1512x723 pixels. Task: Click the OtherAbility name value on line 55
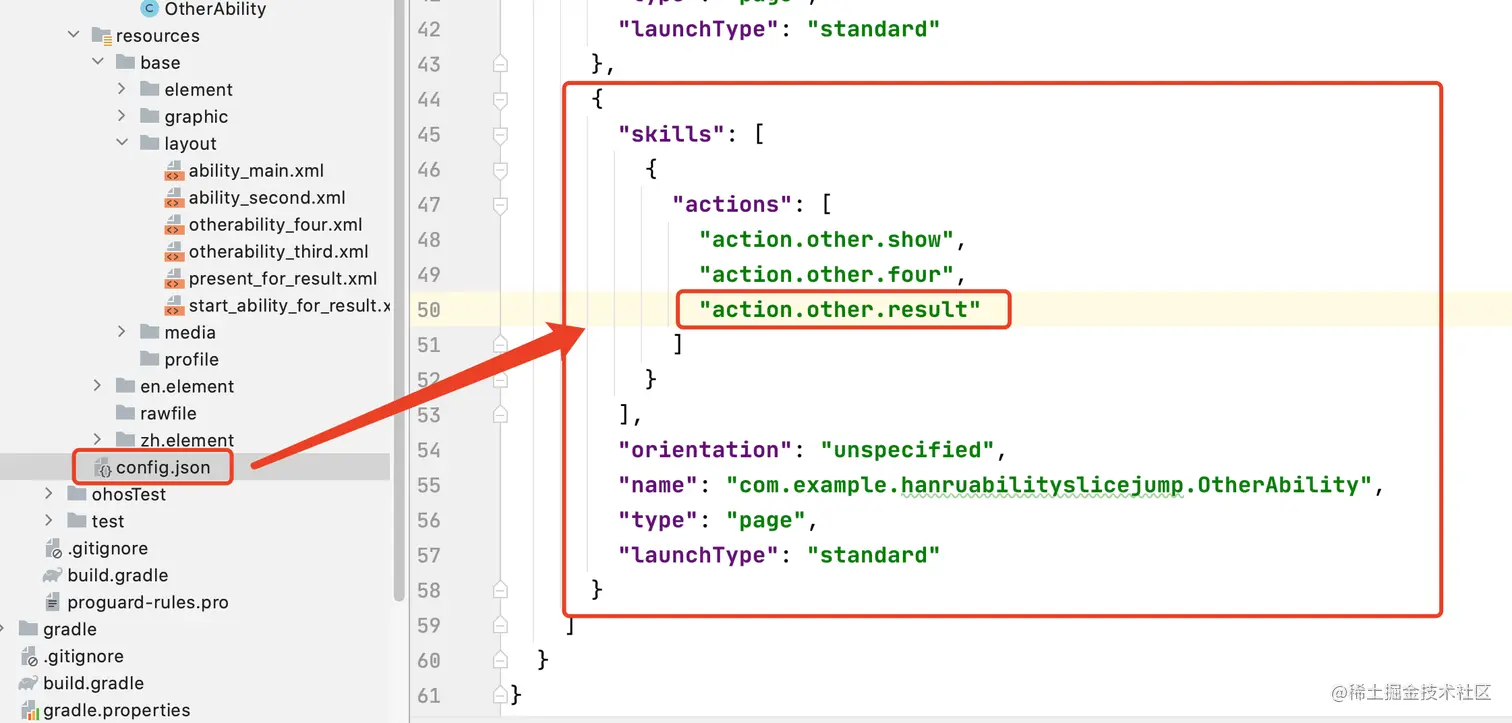[x=1048, y=485]
